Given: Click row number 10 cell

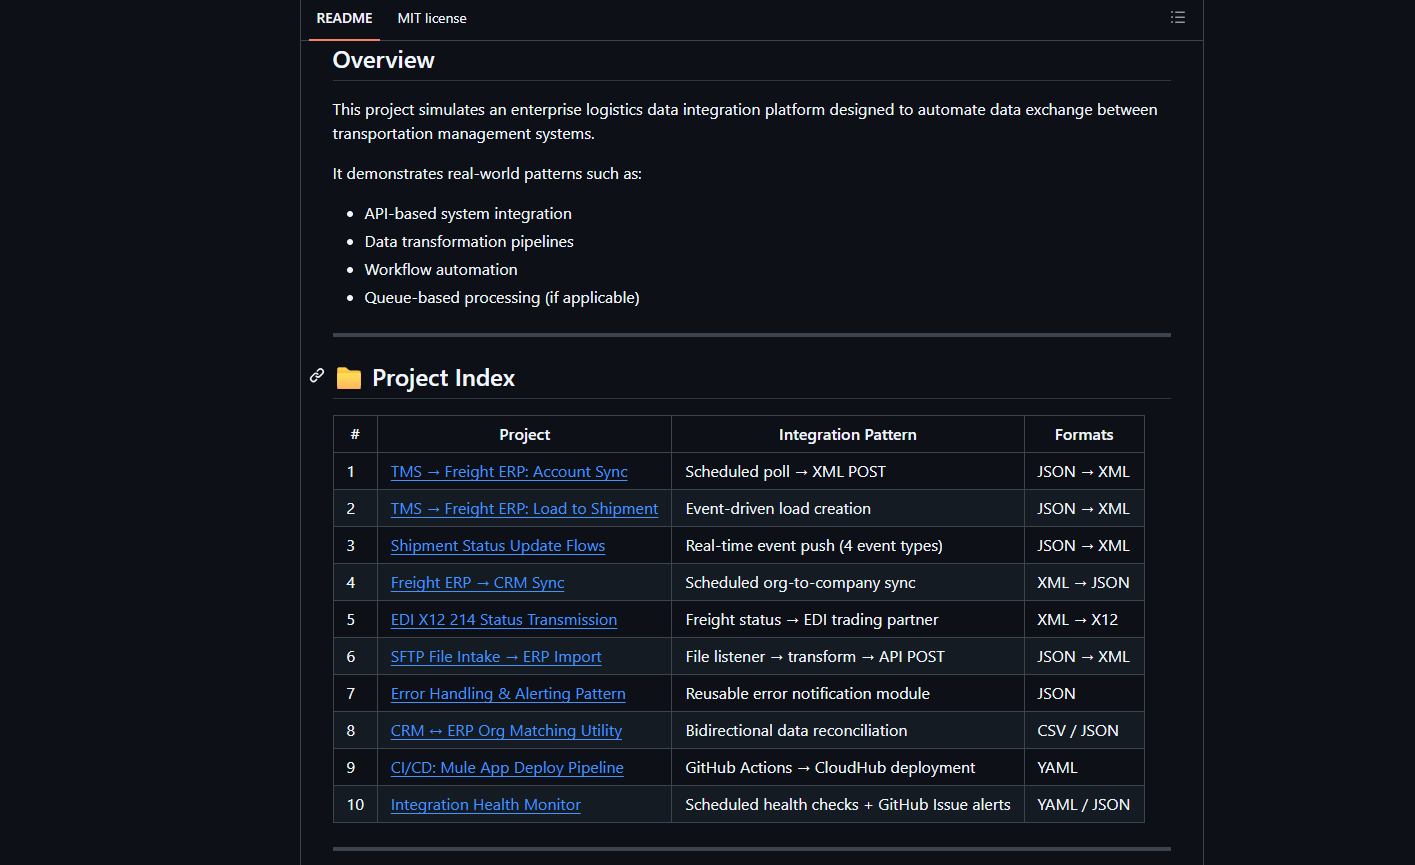Looking at the screenshot, I should 355,805.
